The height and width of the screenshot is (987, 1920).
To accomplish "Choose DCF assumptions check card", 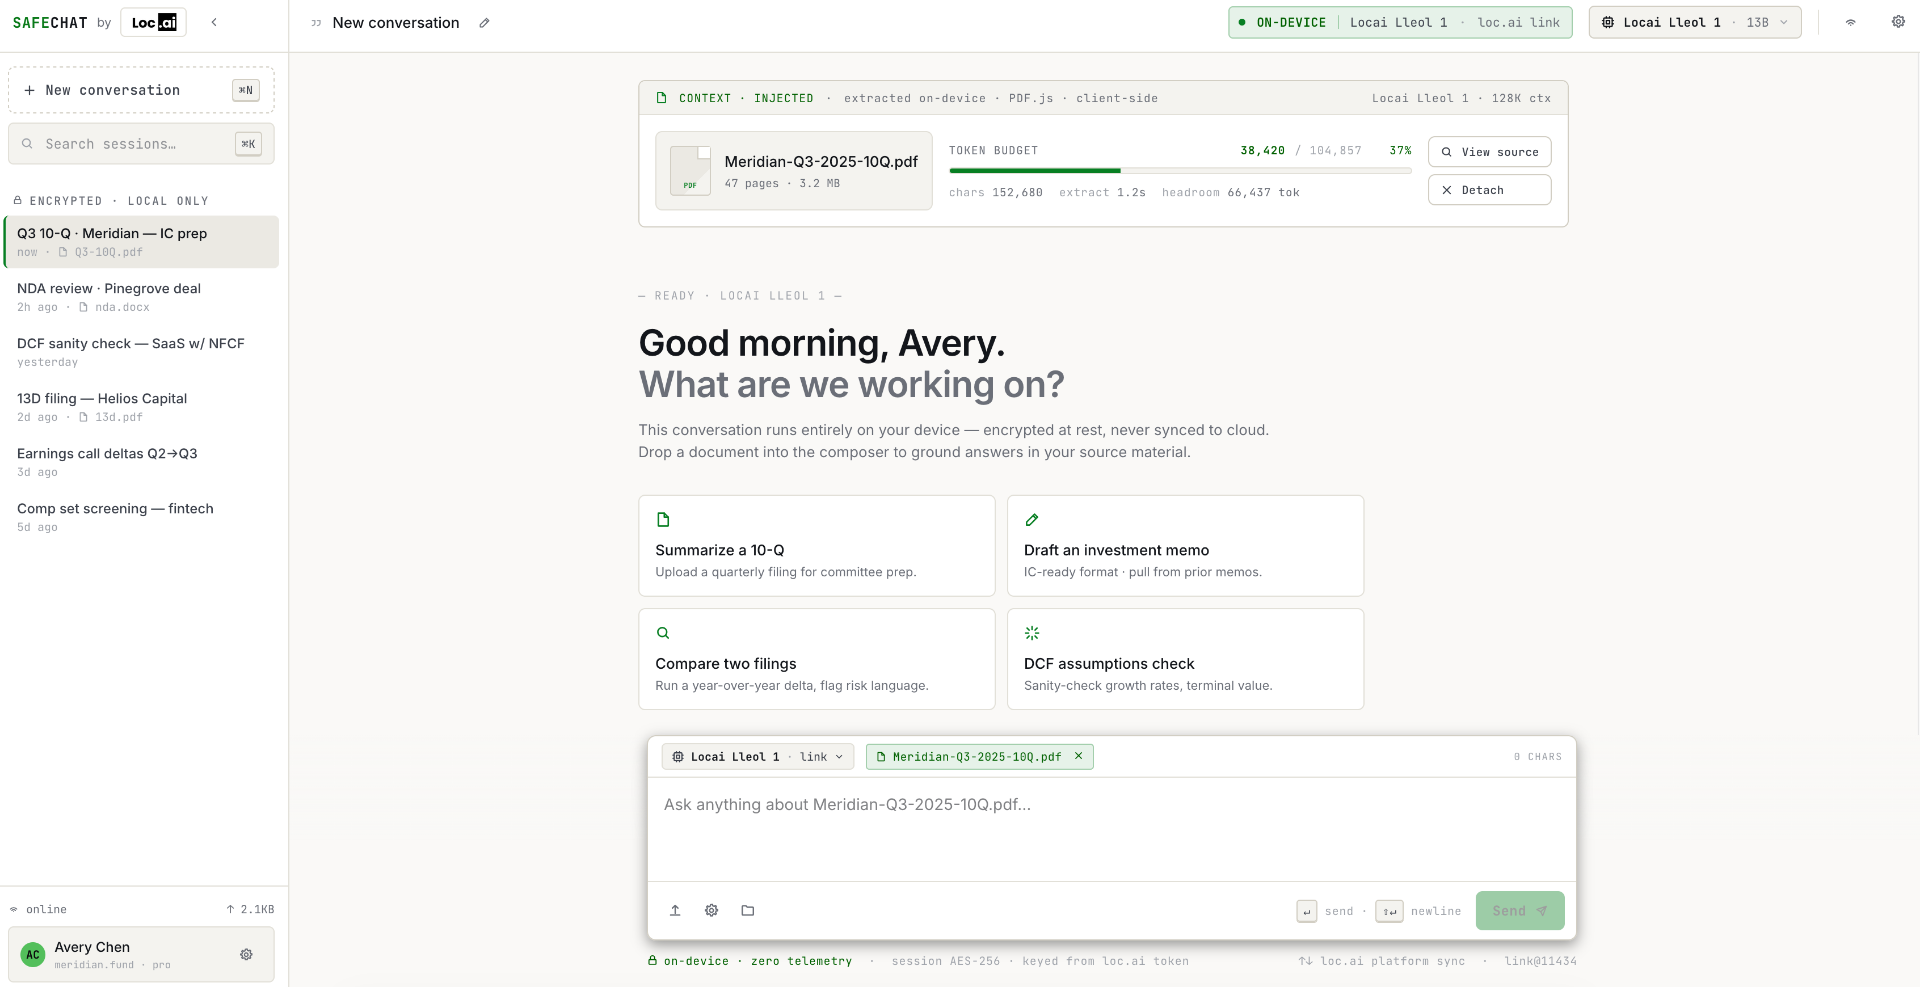I will 1185,659.
